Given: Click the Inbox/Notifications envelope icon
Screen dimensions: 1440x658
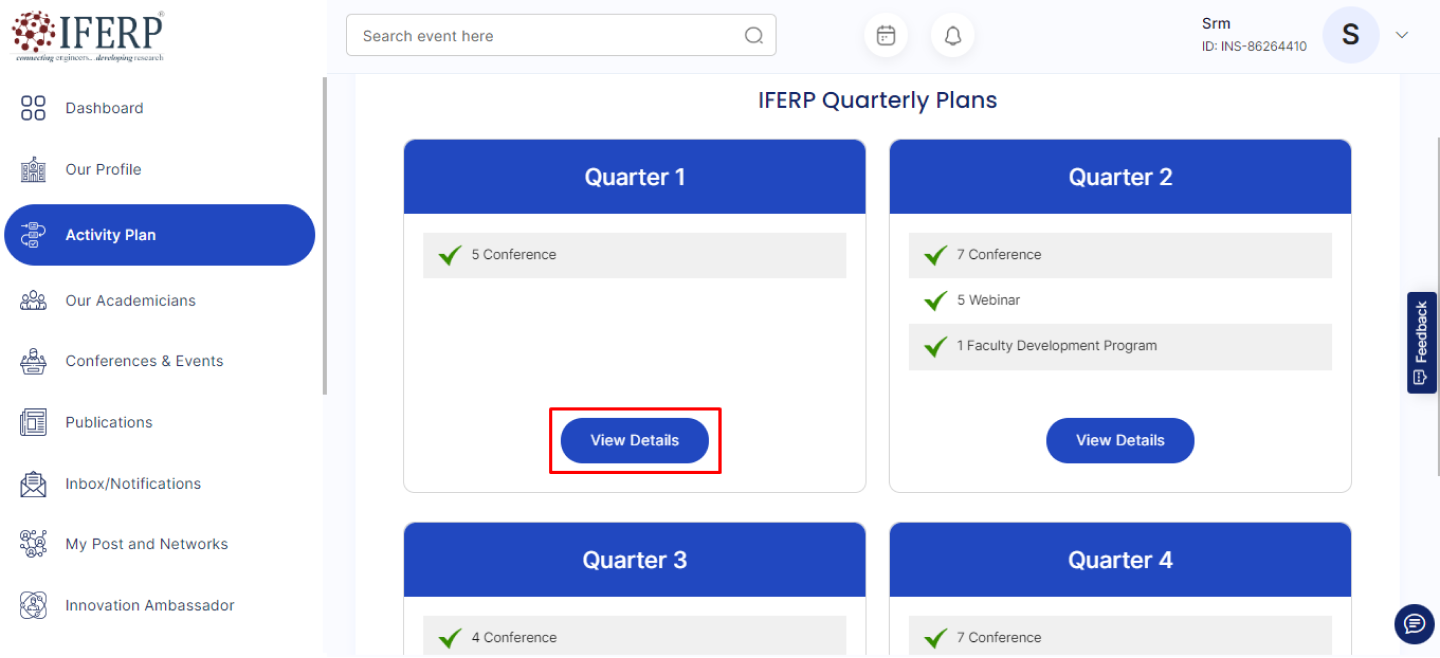Looking at the screenshot, I should (x=33, y=484).
